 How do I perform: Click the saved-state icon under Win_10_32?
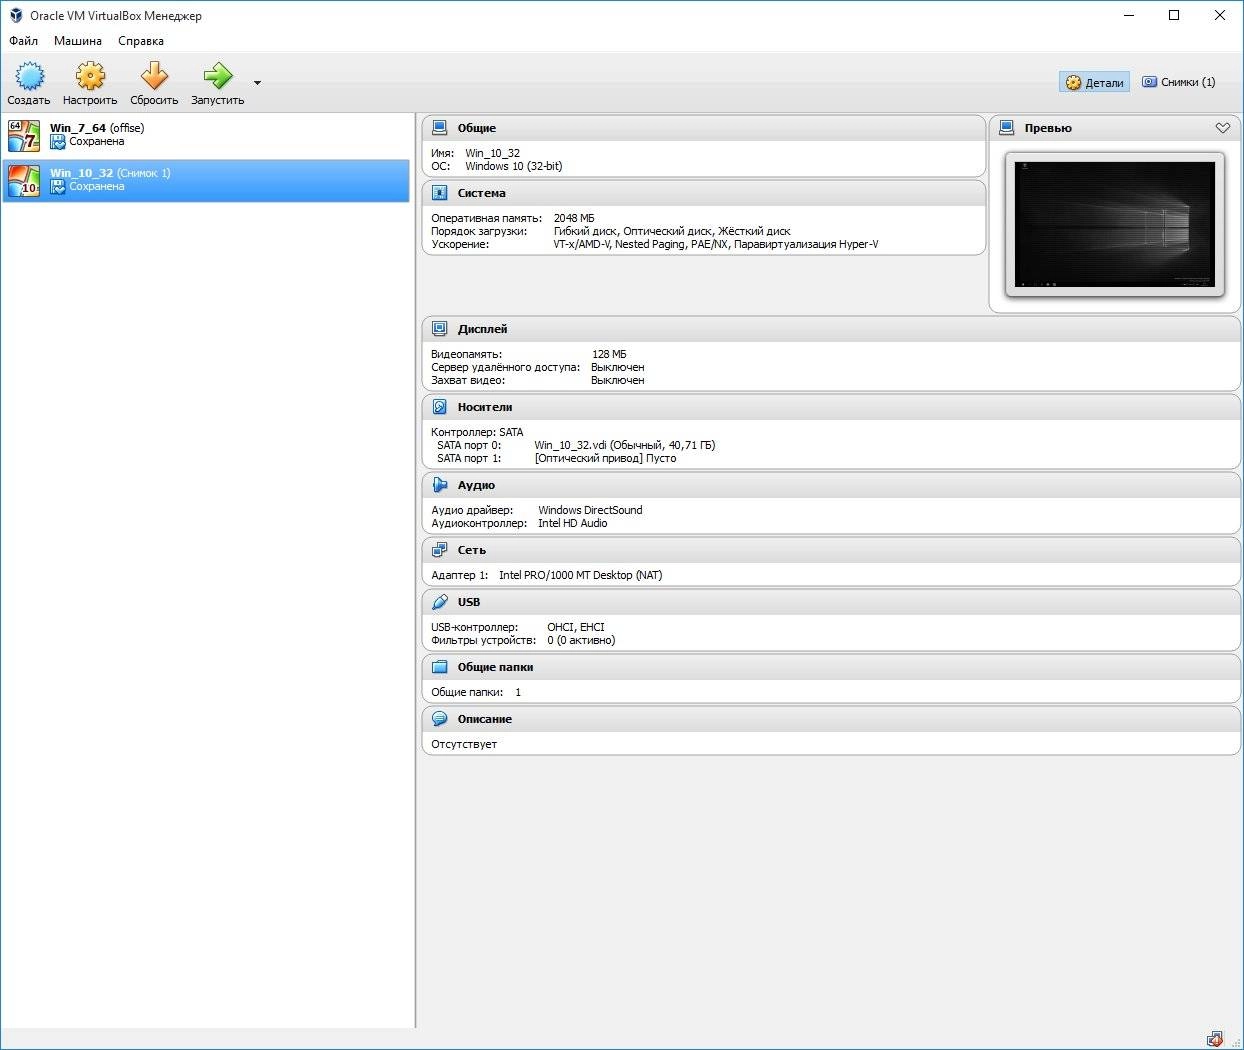point(58,187)
